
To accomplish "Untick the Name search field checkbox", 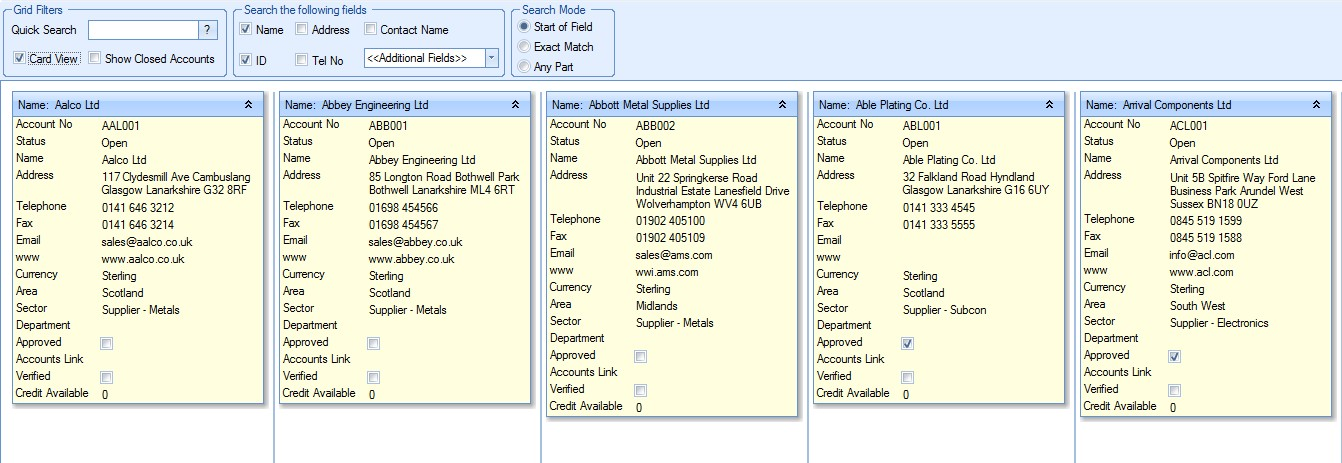I will [246, 30].
